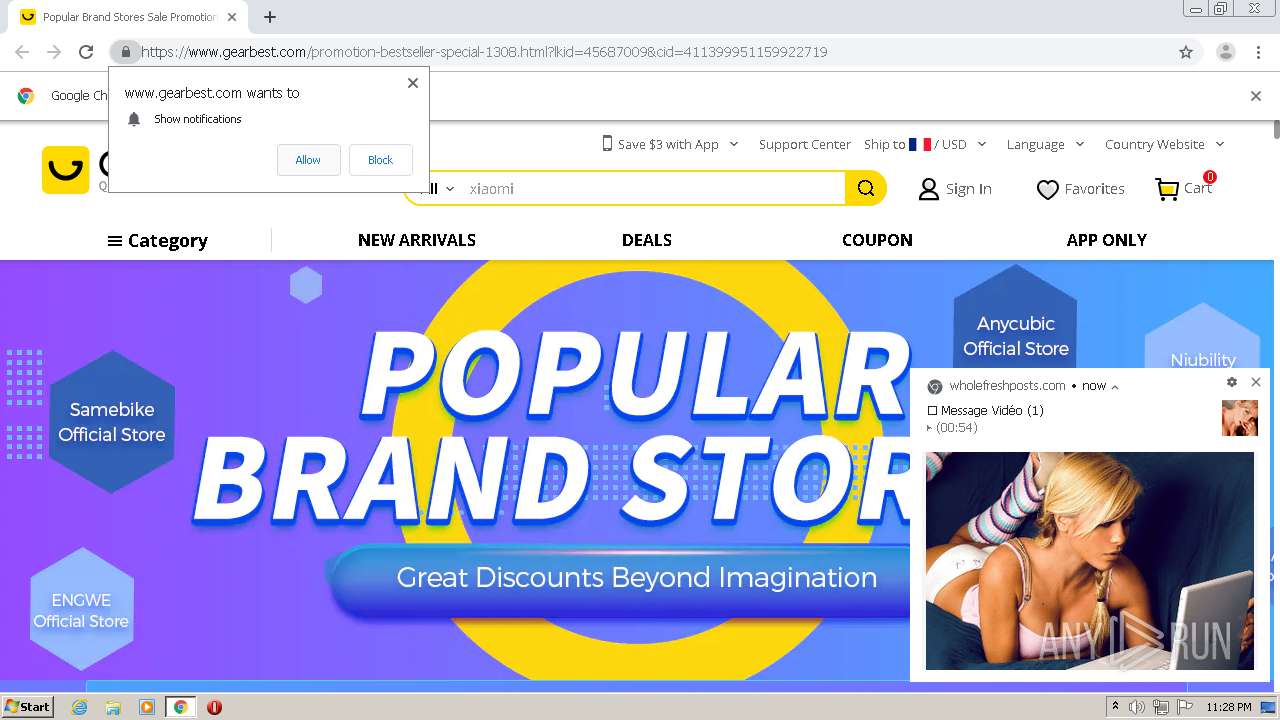Click the red security taskbar icon
Viewport: 1280px width, 720px height.
[214, 707]
